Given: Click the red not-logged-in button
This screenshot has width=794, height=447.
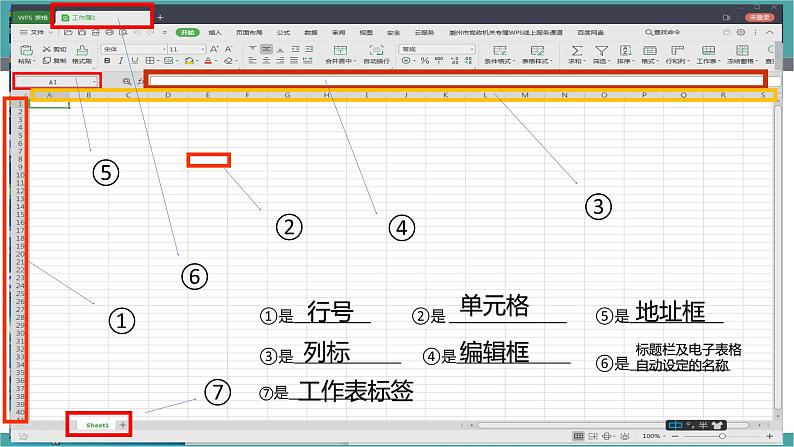Looking at the screenshot, I should coord(760,17).
